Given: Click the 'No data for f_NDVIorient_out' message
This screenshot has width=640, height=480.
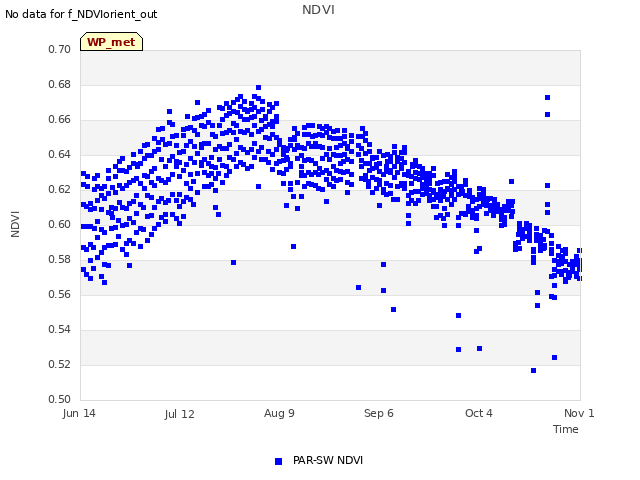Looking at the screenshot, I should (x=81, y=14).
